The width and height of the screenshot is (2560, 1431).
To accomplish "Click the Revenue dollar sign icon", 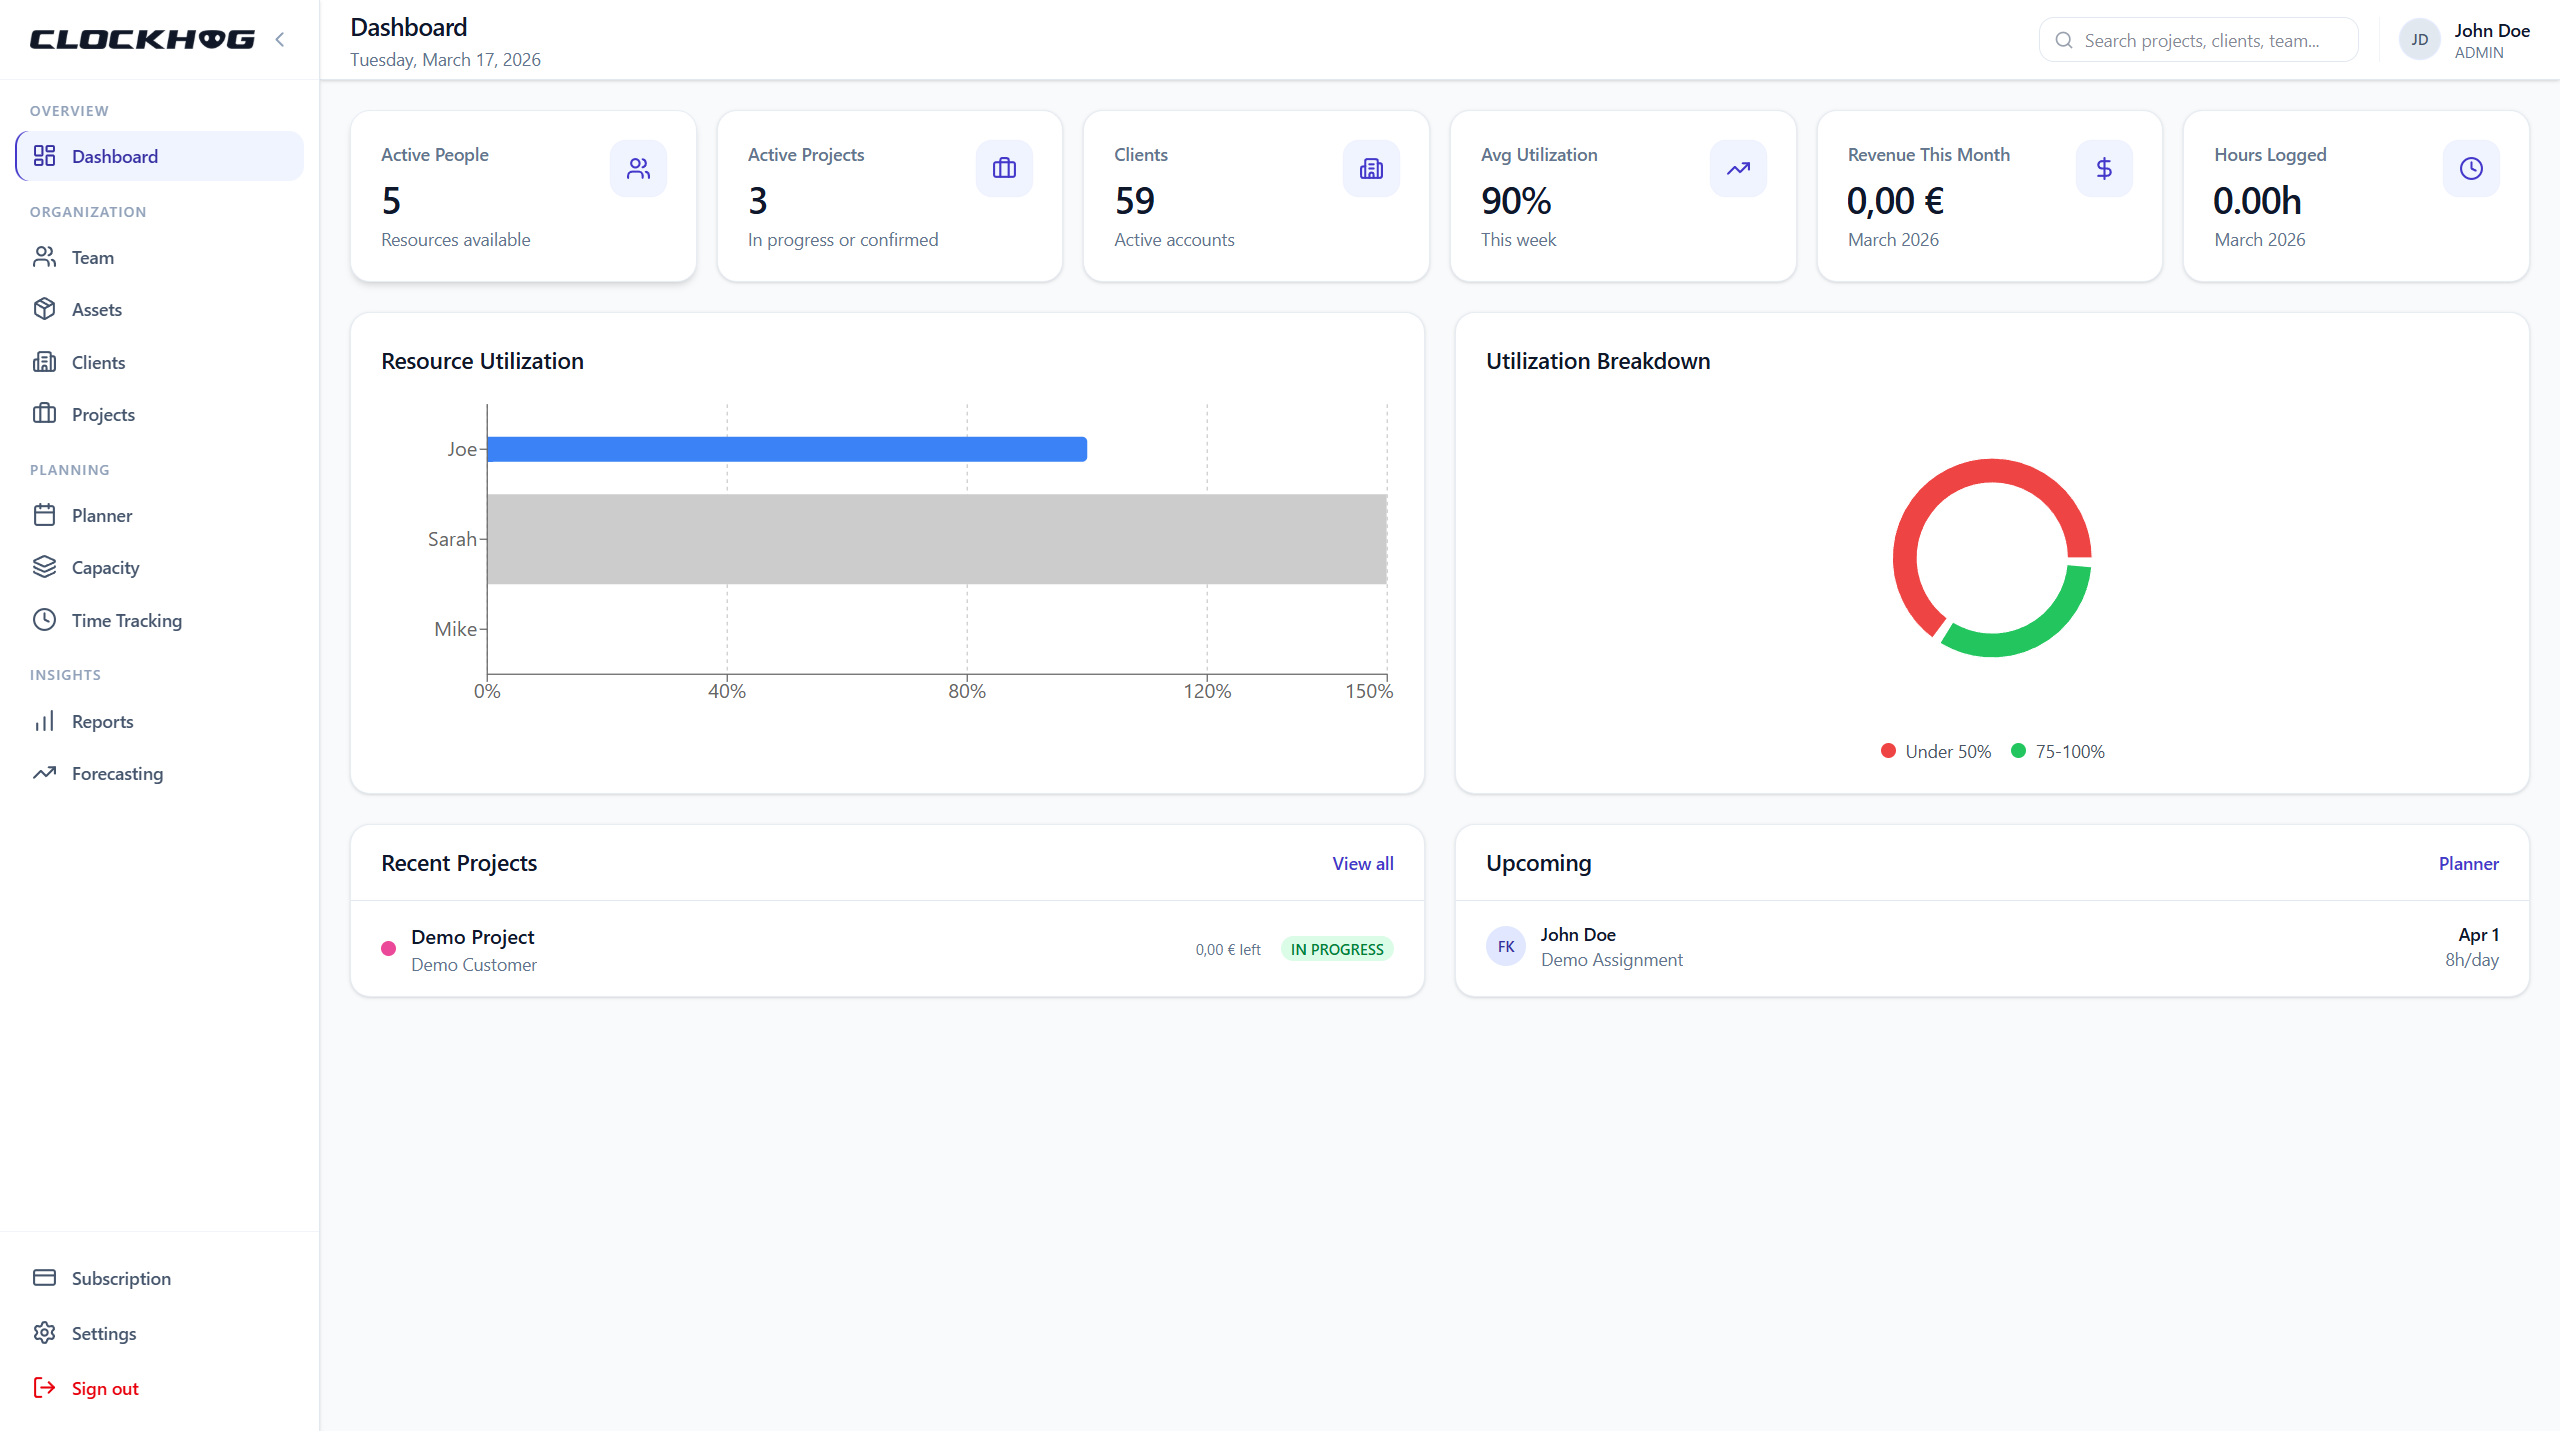I will (x=2104, y=169).
